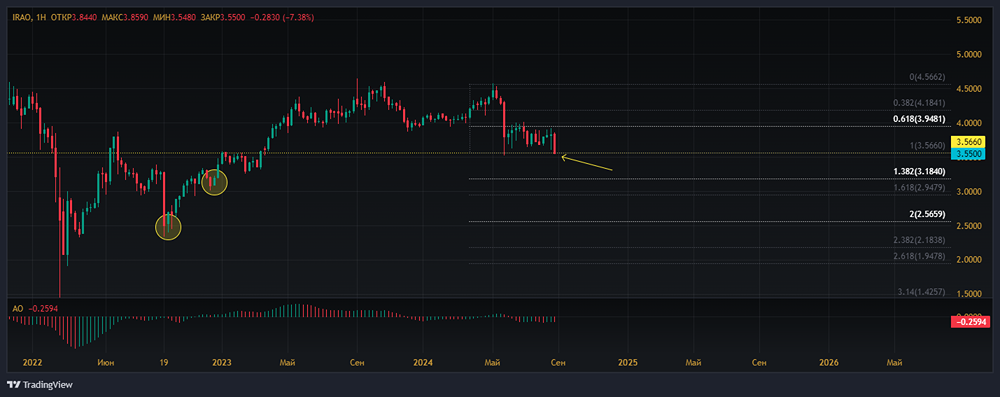Click the cyan 3.5500 last price tag
The height and width of the screenshot is (397, 1000).
(969, 154)
